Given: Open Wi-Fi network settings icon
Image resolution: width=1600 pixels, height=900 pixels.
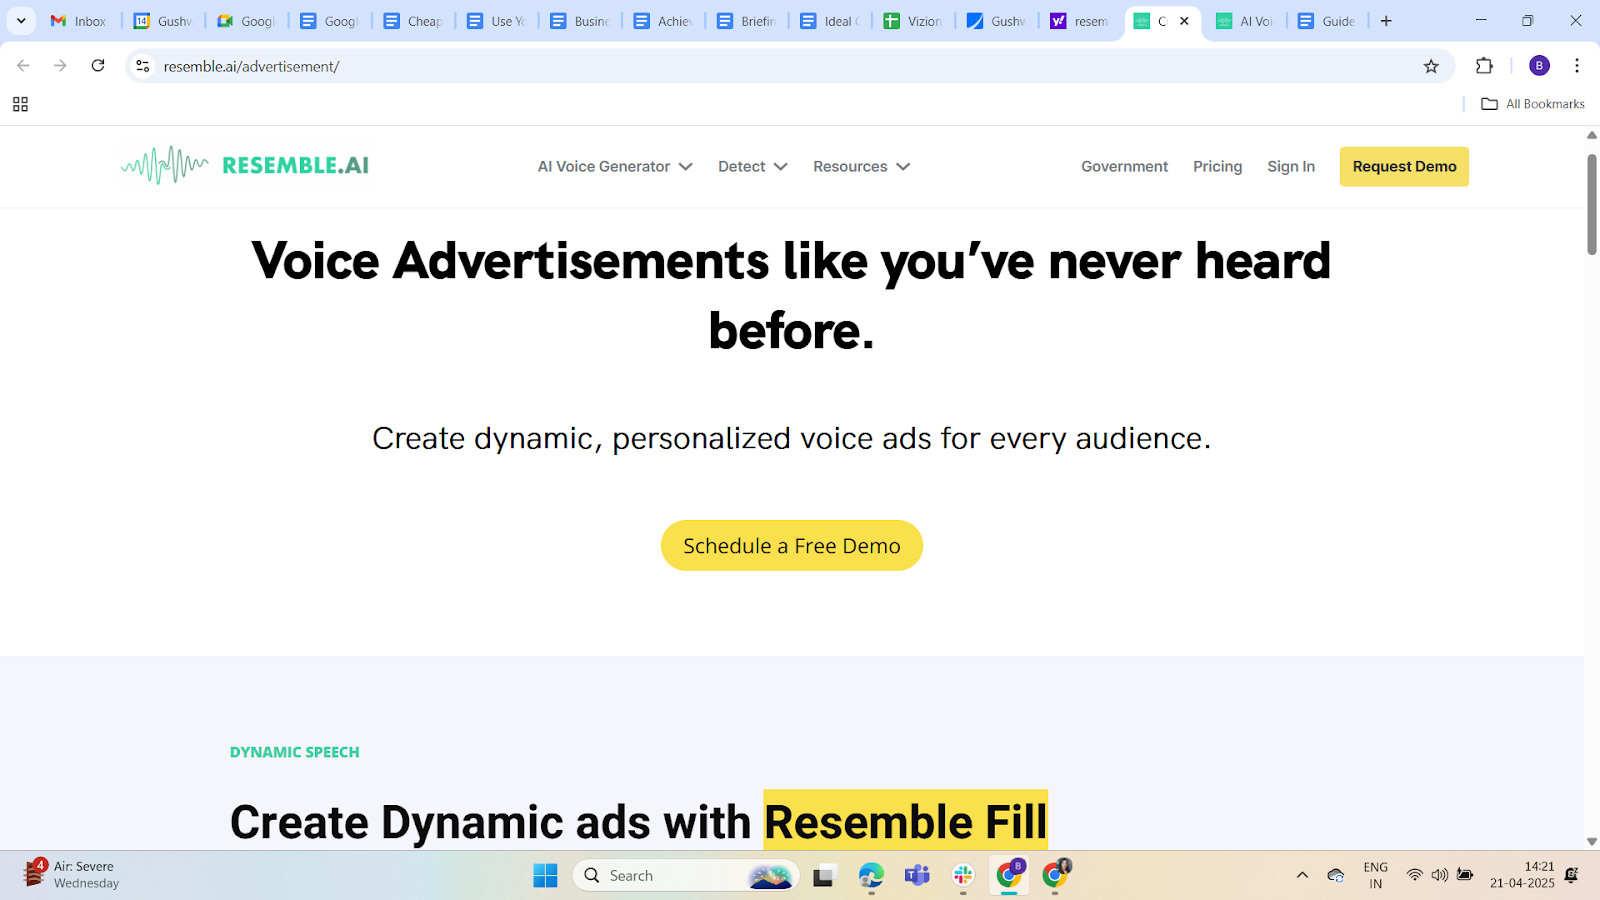Looking at the screenshot, I should click(x=1414, y=875).
